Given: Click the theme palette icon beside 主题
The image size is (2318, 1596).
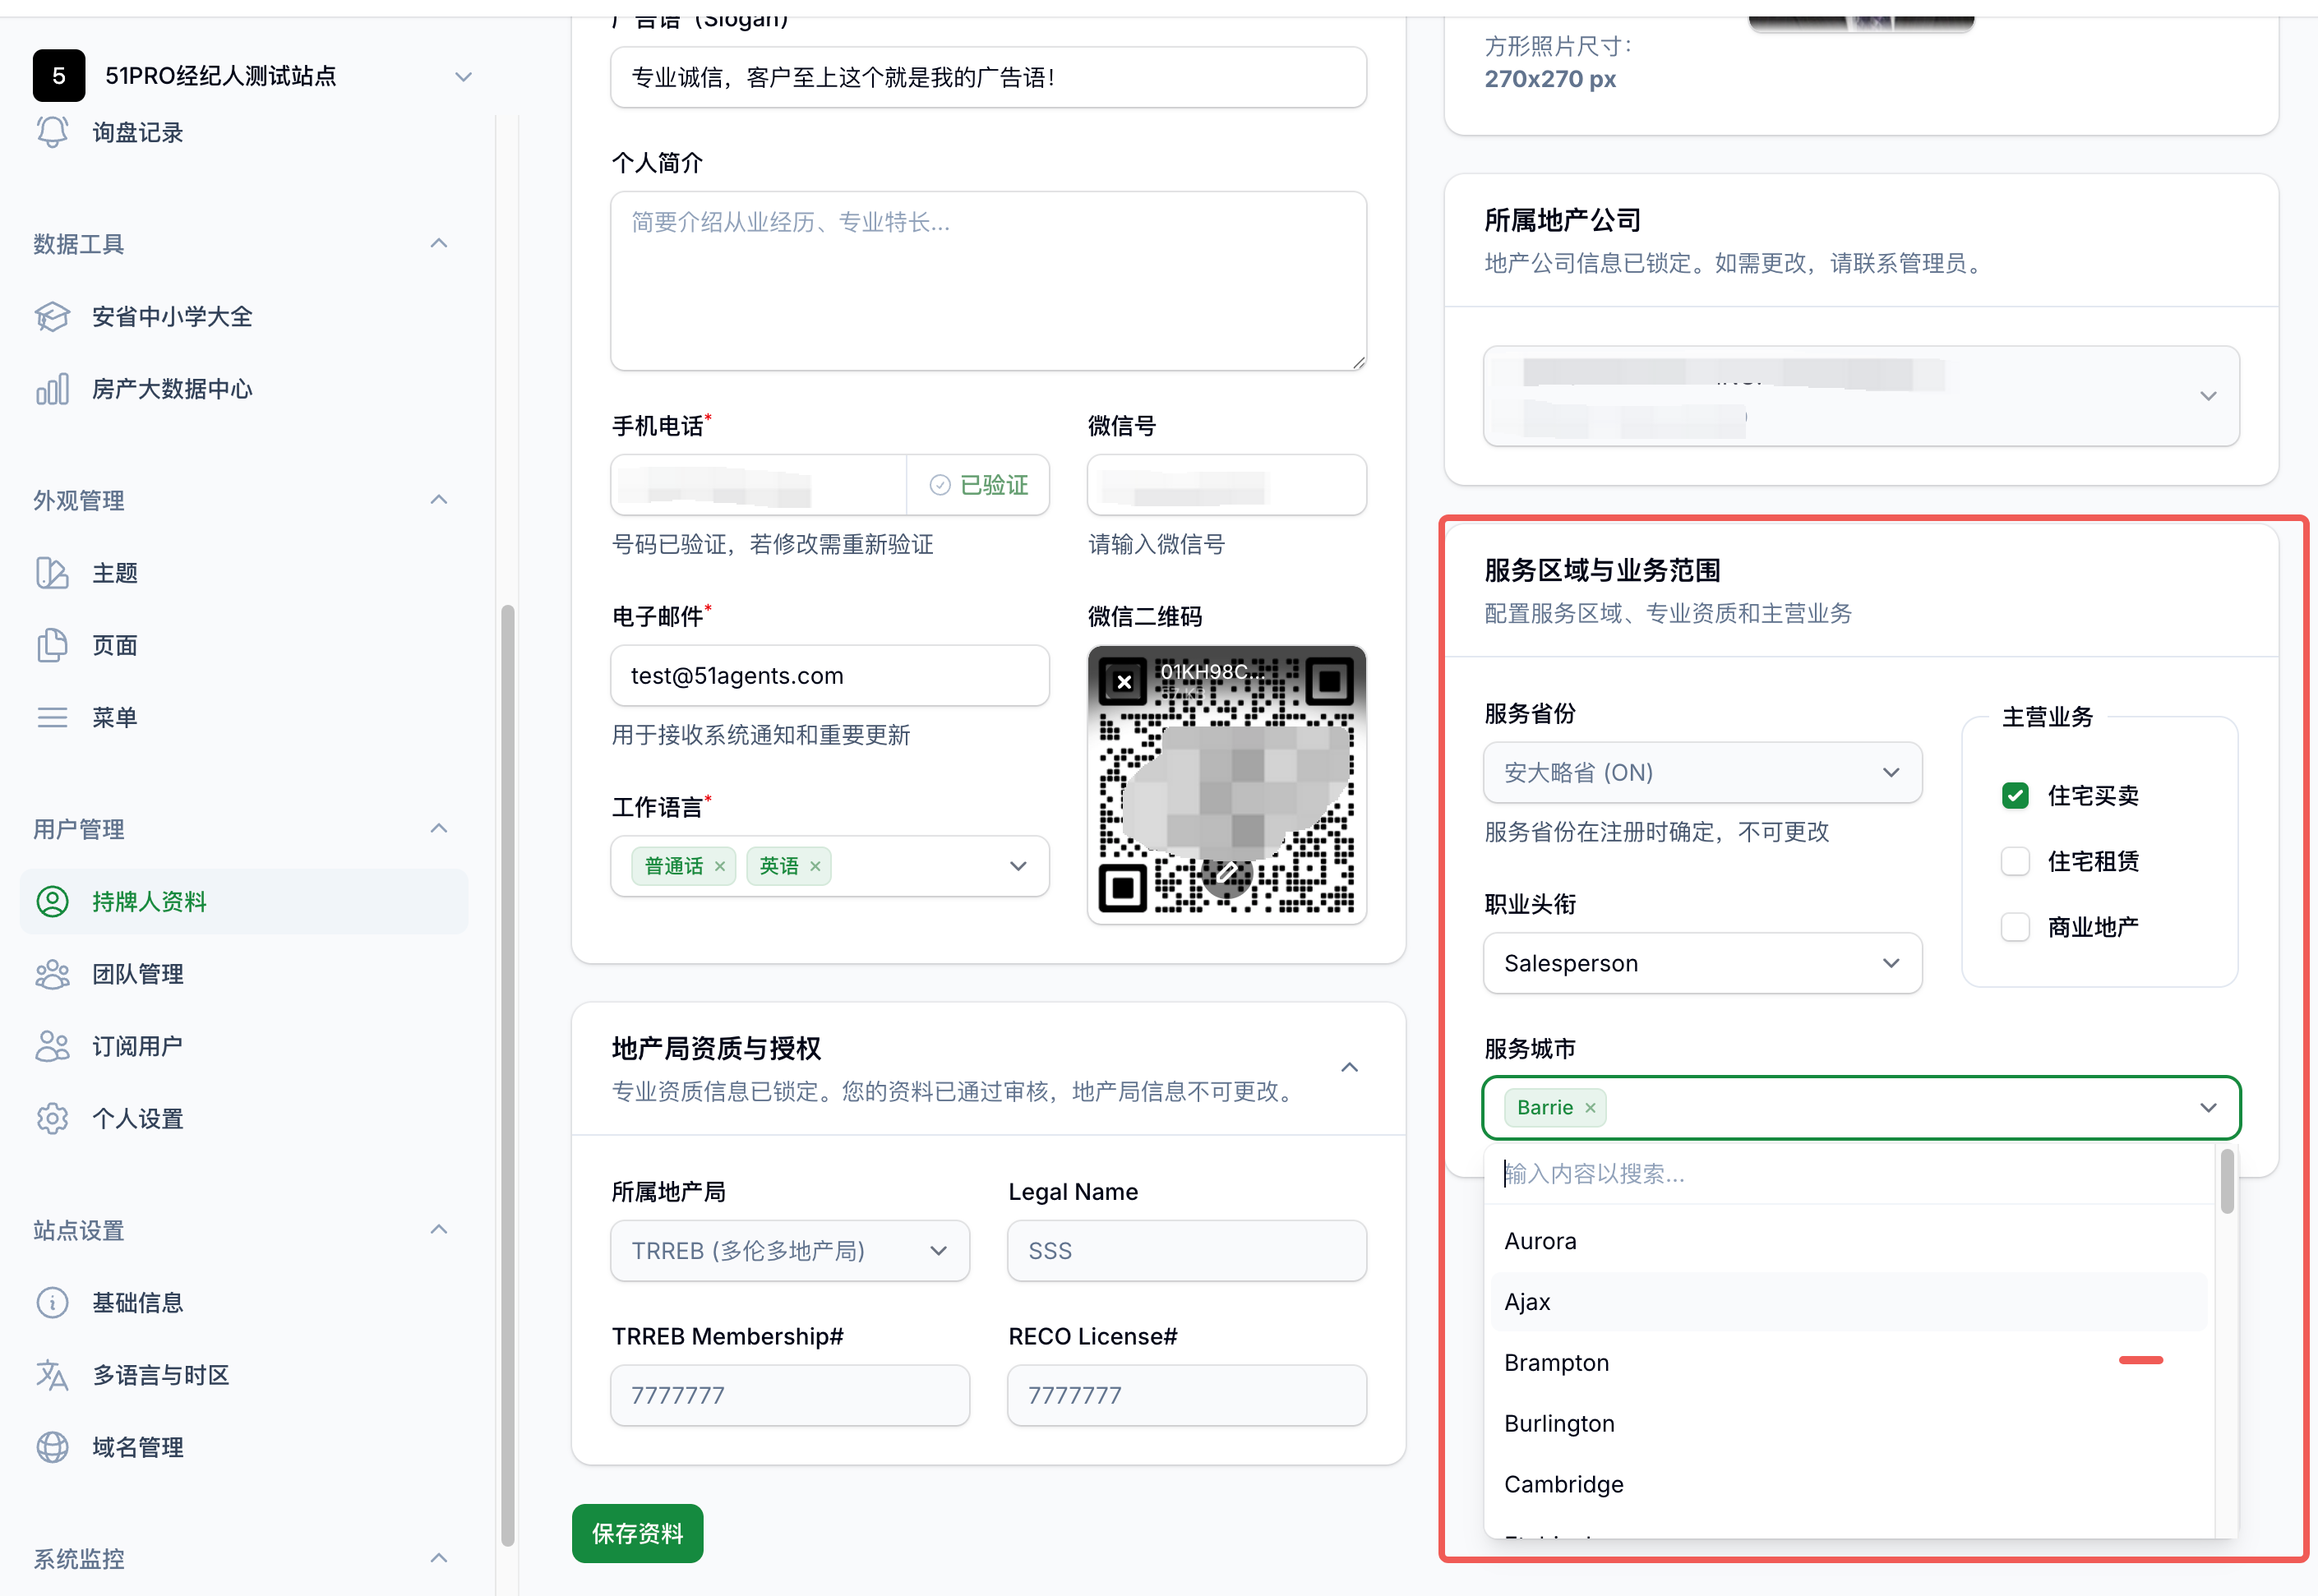Looking at the screenshot, I should pyautogui.click(x=52, y=573).
